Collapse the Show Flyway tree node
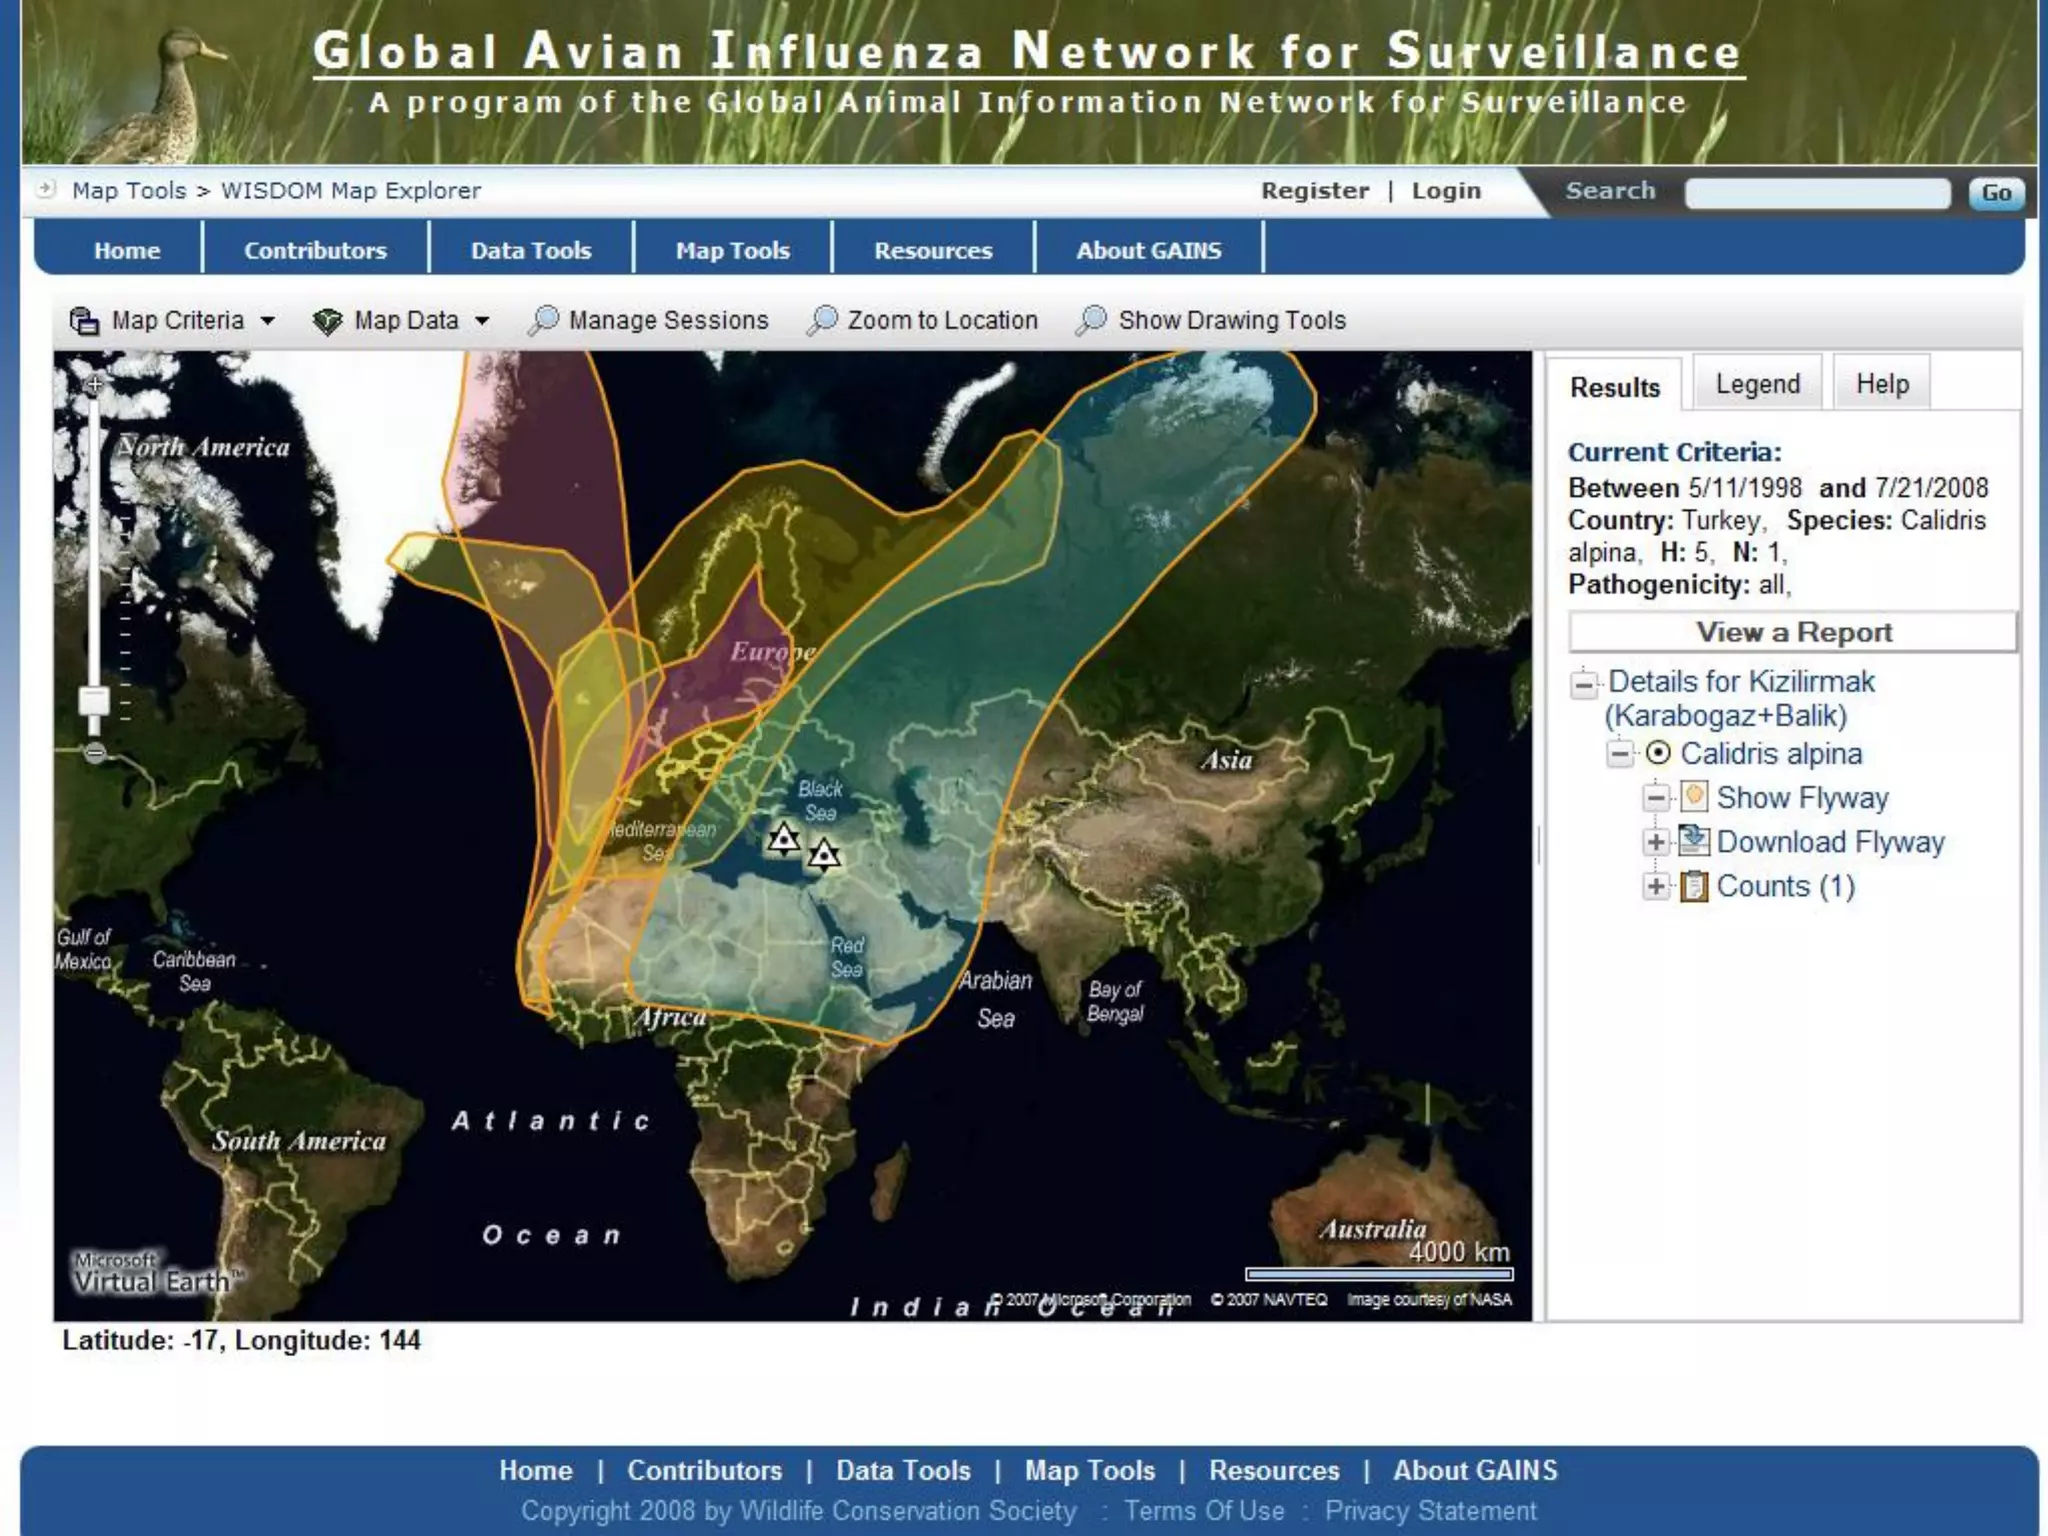The width and height of the screenshot is (2048, 1536). pyautogui.click(x=1656, y=798)
